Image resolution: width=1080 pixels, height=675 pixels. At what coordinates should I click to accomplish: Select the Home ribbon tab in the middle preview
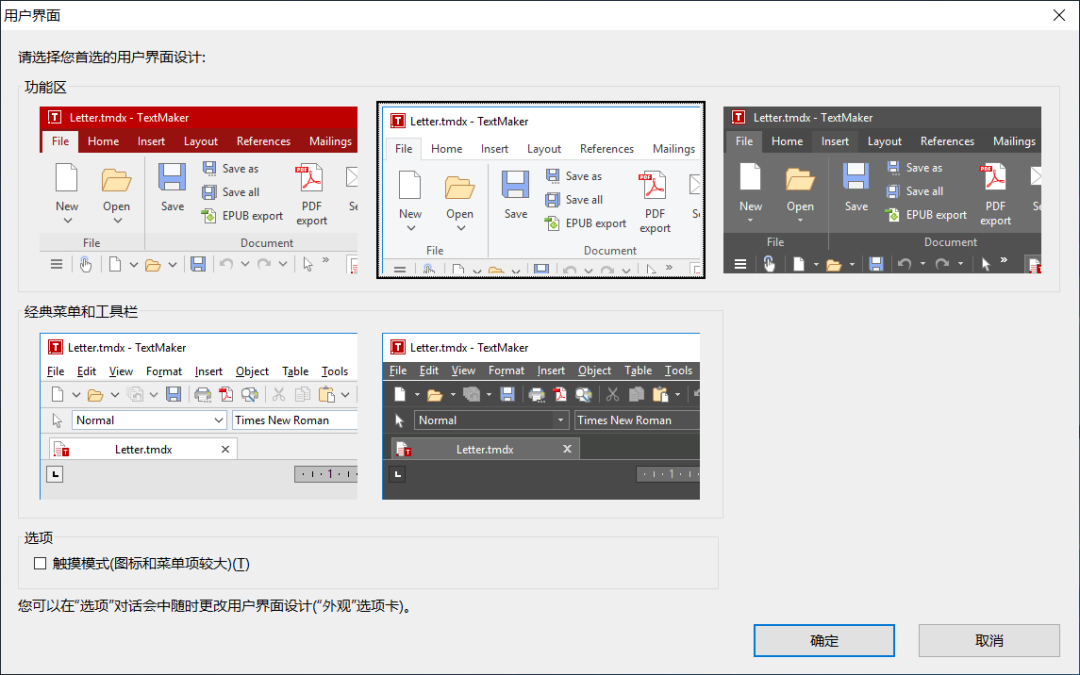click(447, 148)
